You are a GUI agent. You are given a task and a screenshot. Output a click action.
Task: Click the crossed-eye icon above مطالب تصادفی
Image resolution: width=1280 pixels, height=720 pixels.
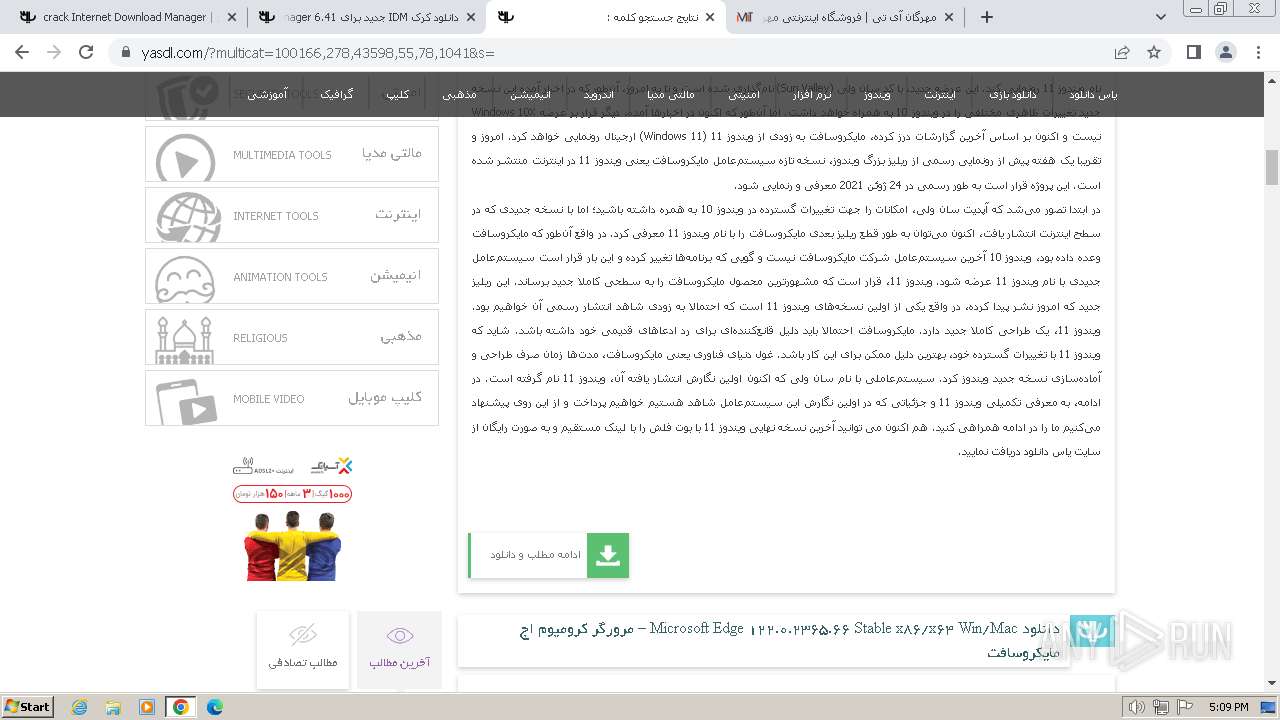303,635
